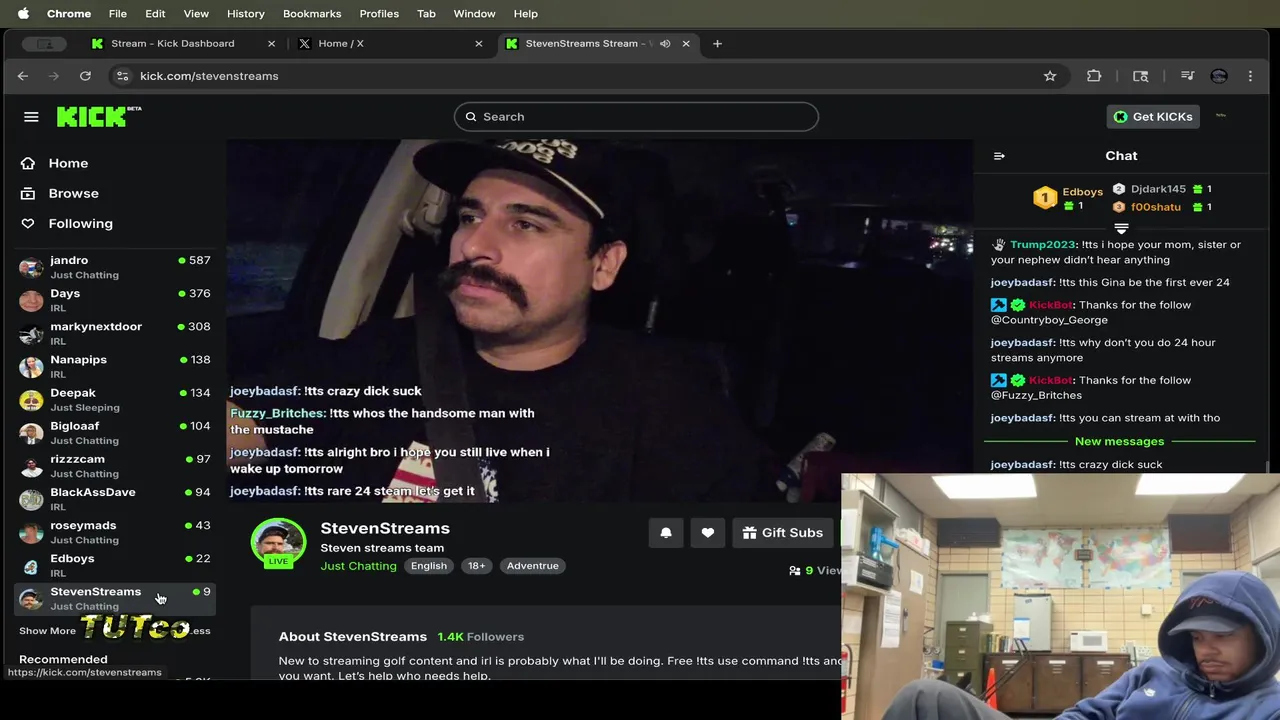
Task: Open a new Chrome tab
Action: [x=717, y=43]
